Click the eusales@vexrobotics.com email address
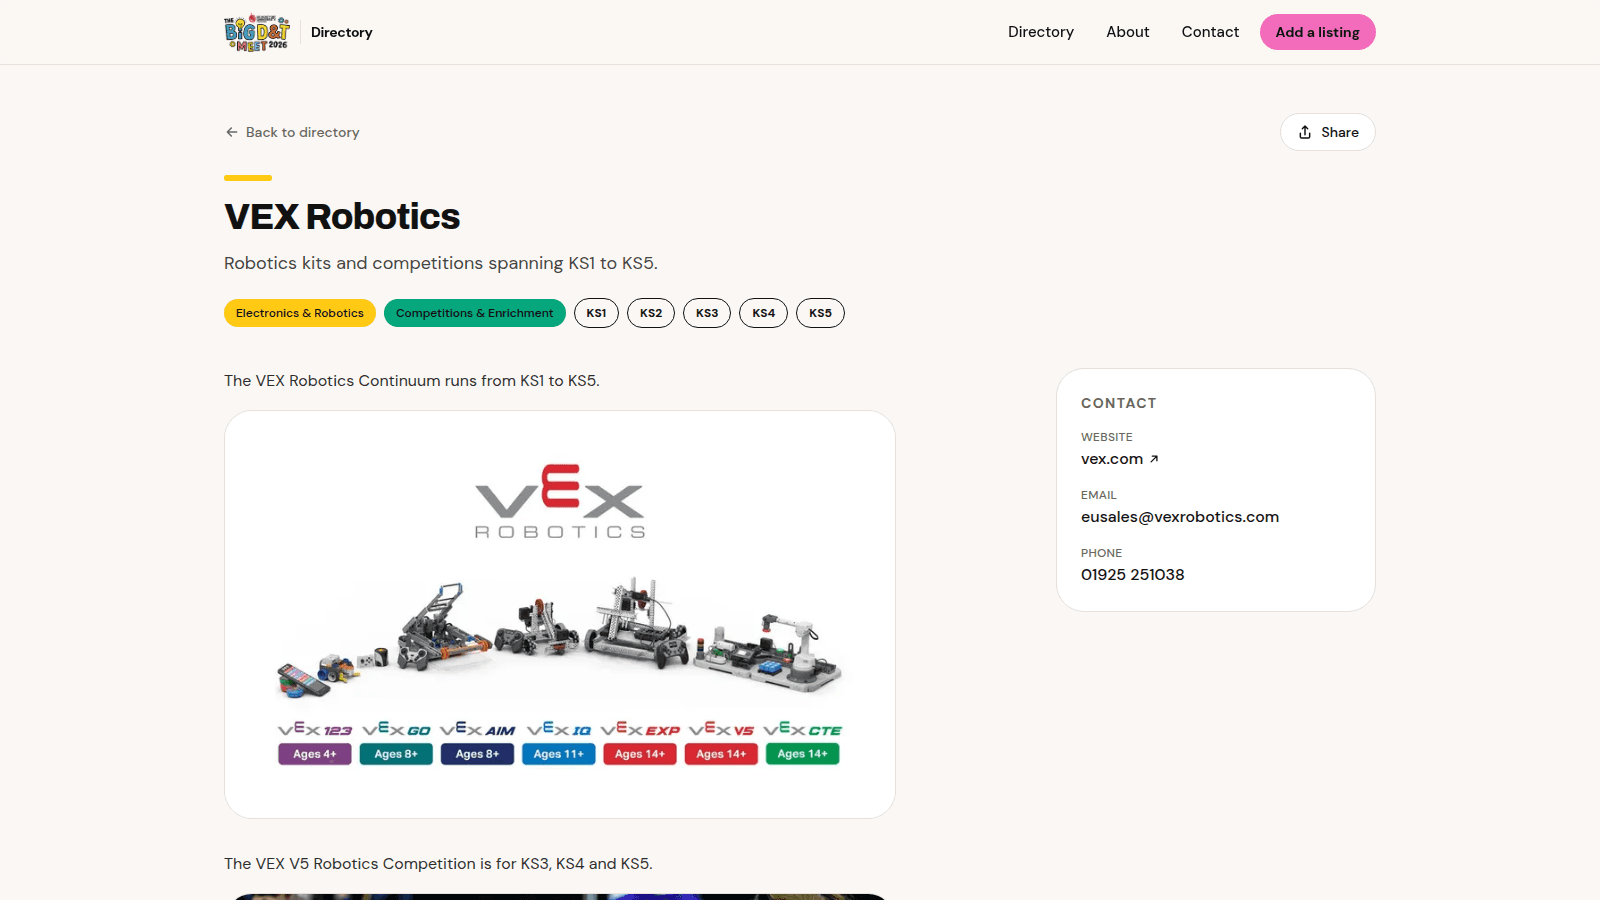Viewport: 1600px width, 900px height. 1180,517
